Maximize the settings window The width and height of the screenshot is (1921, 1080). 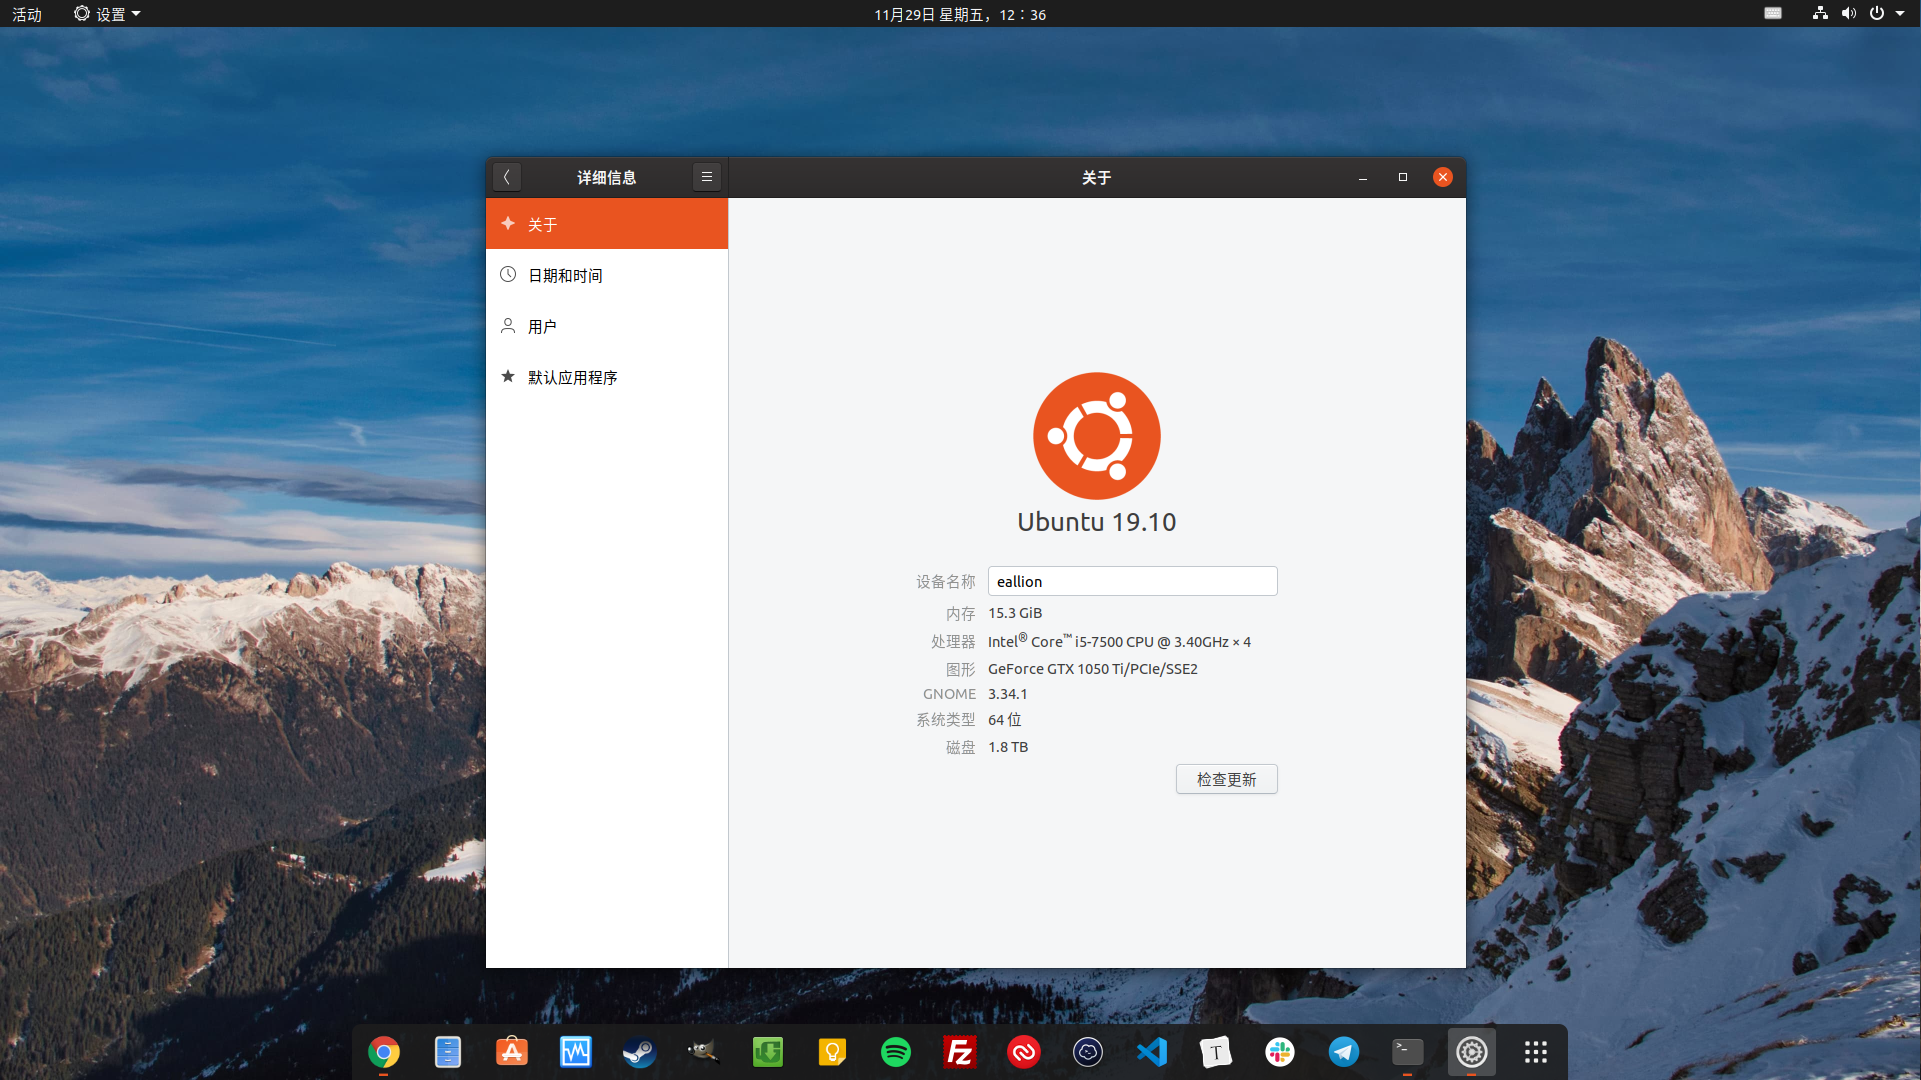tap(1403, 177)
